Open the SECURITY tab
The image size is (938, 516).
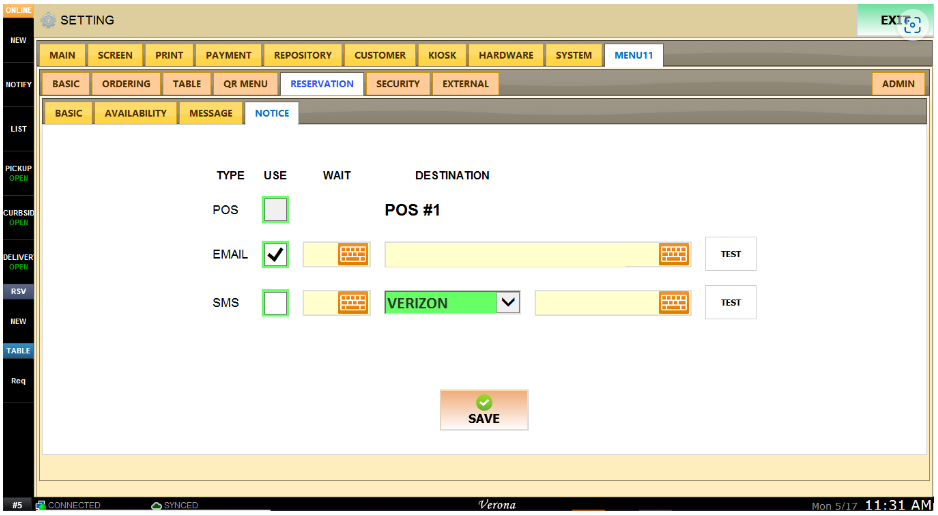pyautogui.click(x=398, y=84)
